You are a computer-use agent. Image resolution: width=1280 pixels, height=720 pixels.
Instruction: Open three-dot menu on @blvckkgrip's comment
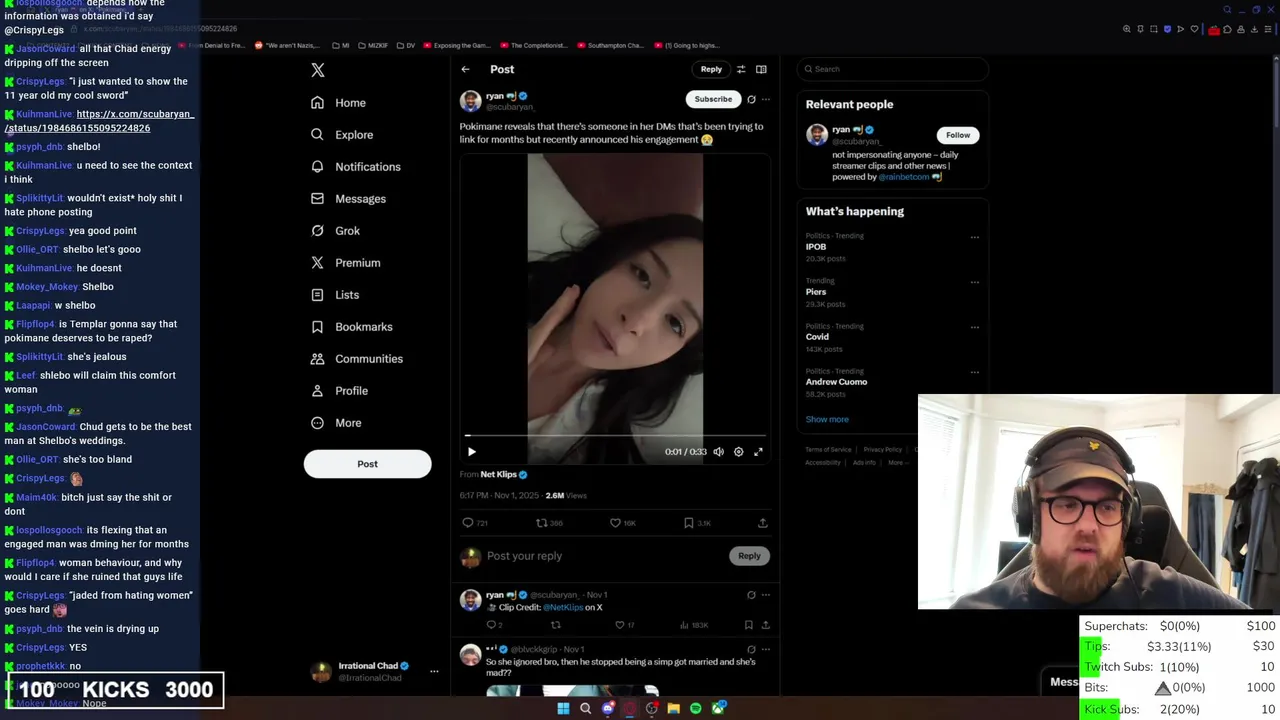[x=766, y=650]
